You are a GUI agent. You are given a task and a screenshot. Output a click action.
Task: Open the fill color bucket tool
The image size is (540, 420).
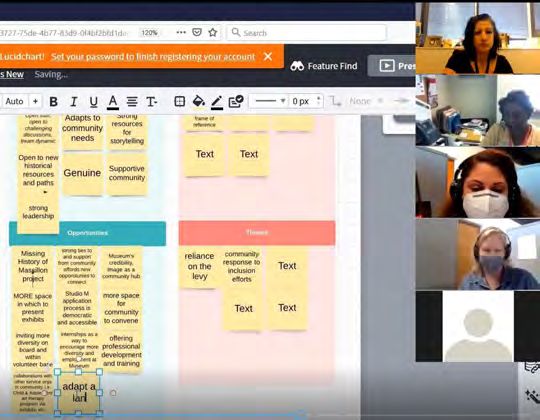pos(199,101)
